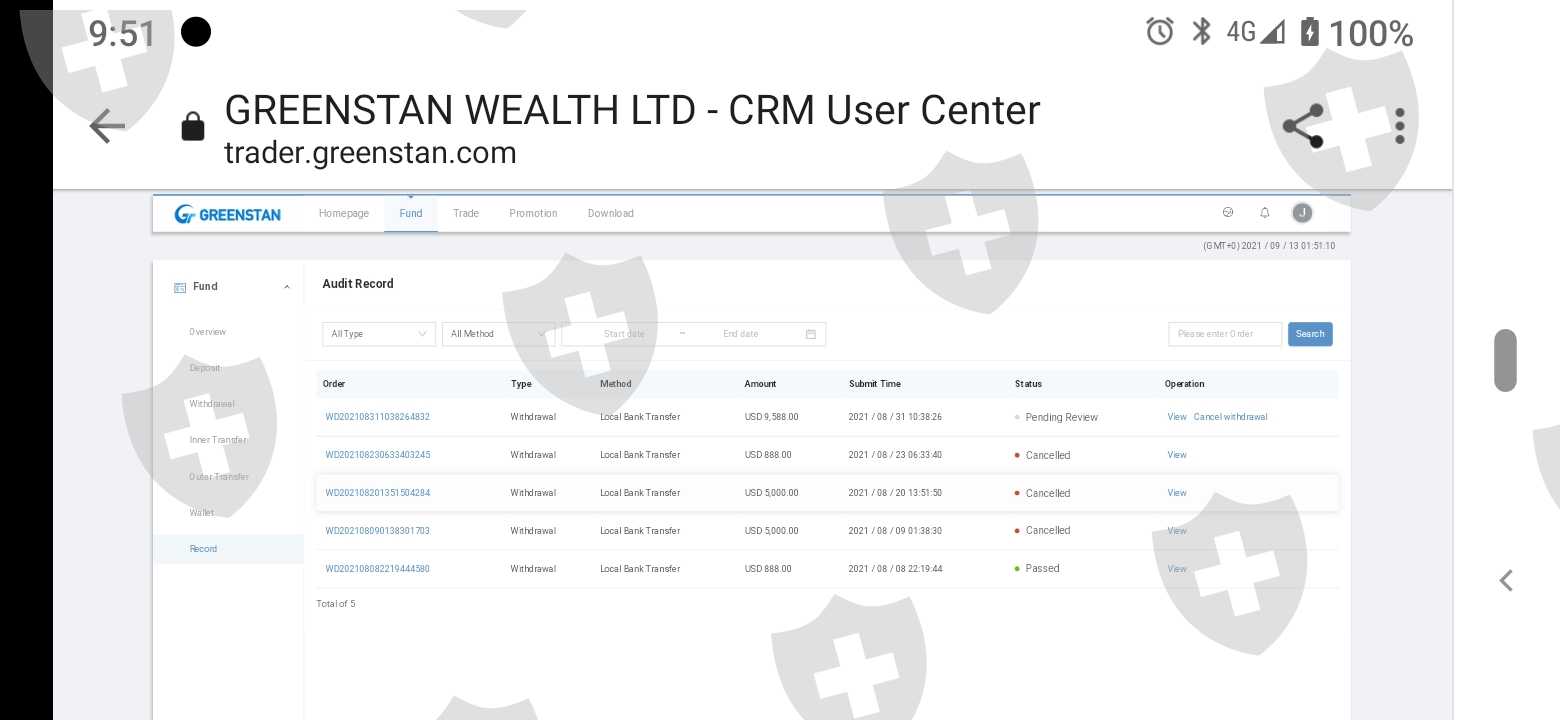Click the Method column header
The height and width of the screenshot is (720, 1560).
[x=616, y=384]
